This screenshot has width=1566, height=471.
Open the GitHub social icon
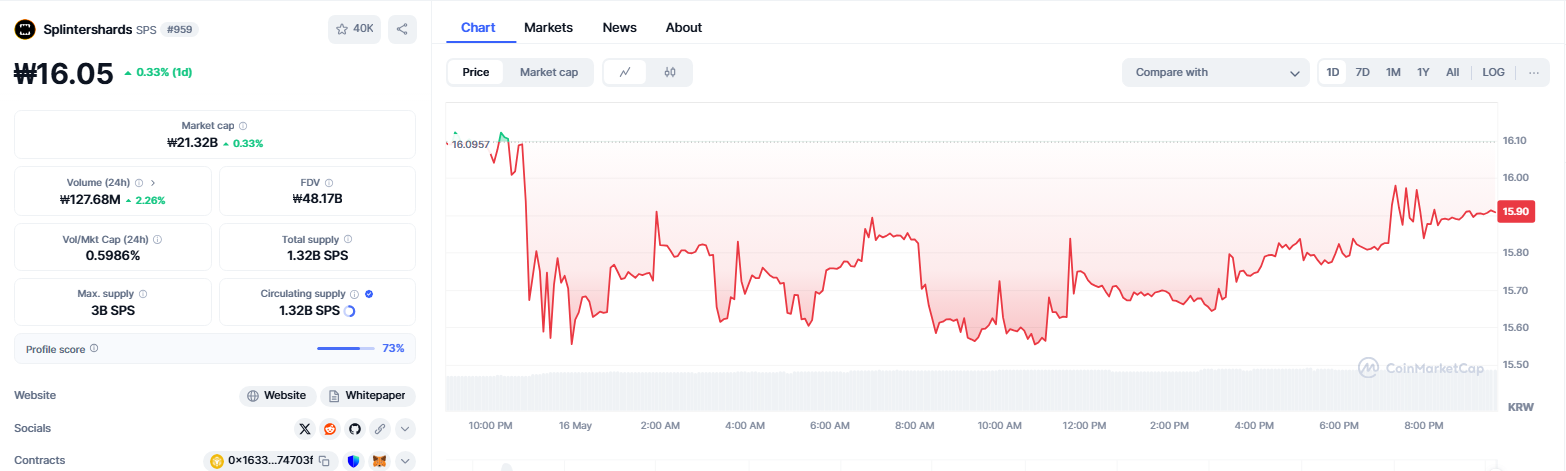tap(354, 429)
